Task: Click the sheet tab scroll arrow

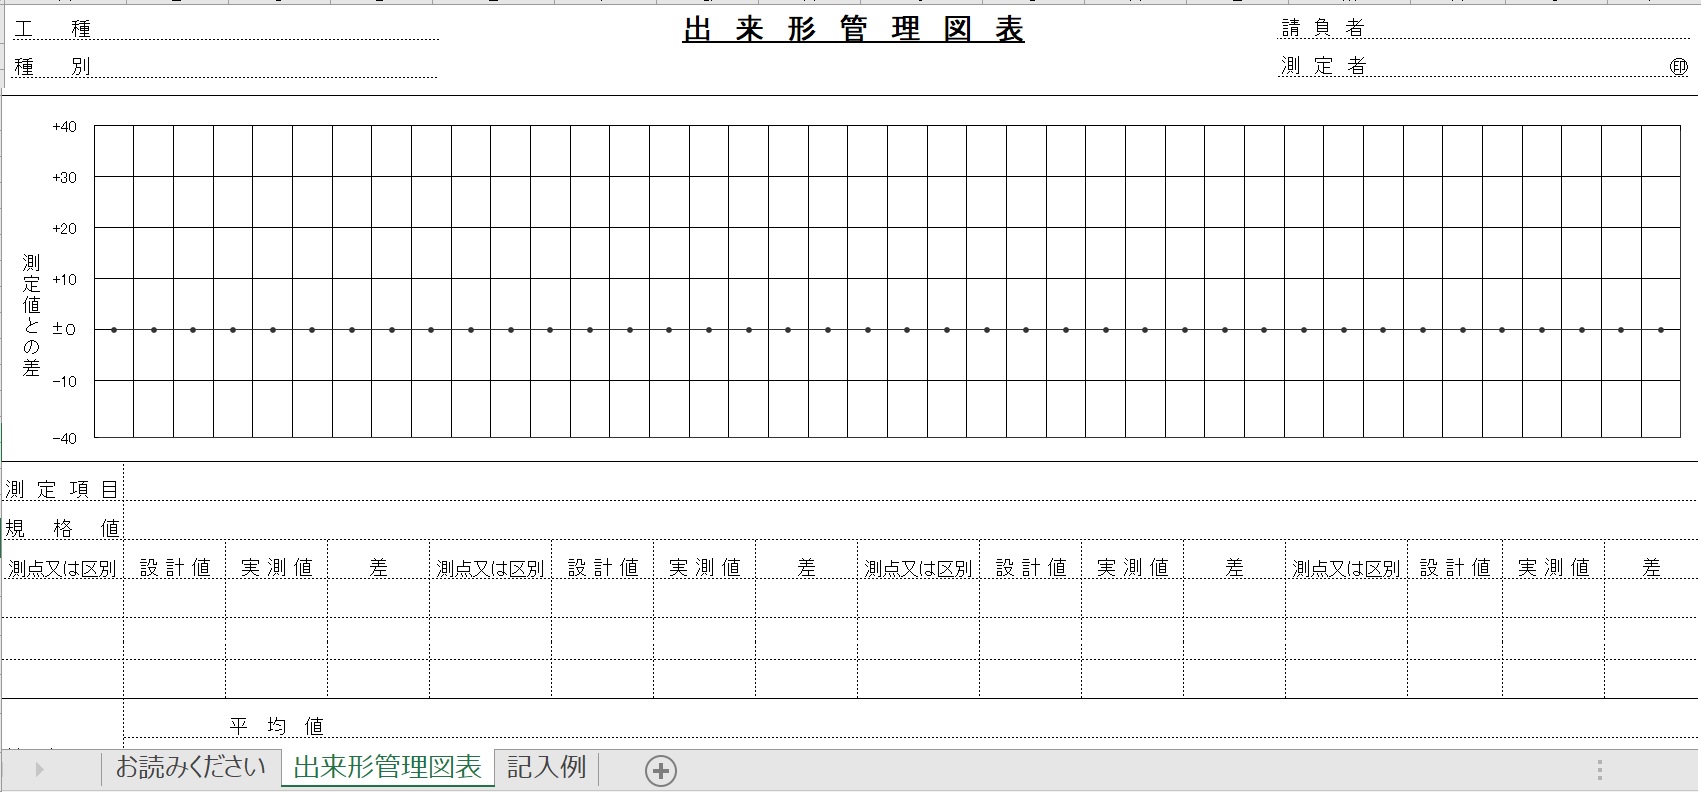Action: click(x=39, y=769)
